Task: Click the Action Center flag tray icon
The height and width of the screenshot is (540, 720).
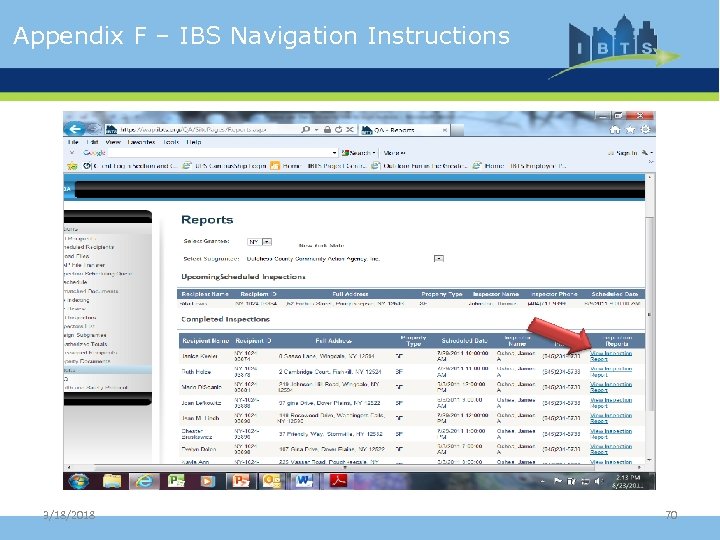Action: (558, 481)
